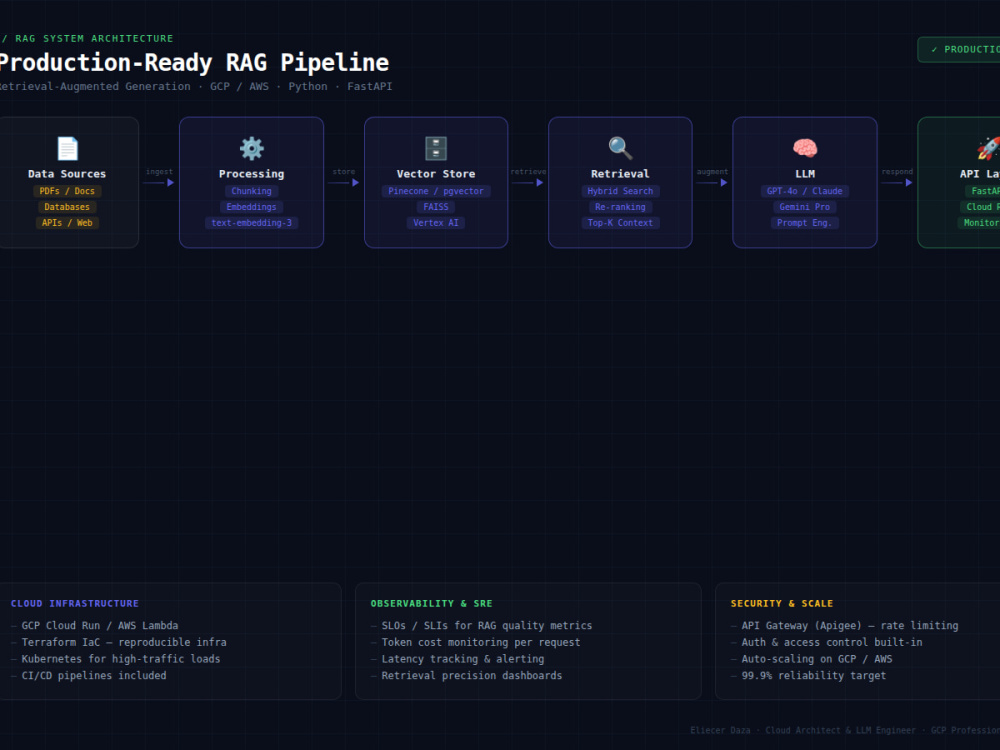Image resolution: width=1000 pixels, height=750 pixels.
Task: Click the Vector Store cabinet icon
Action: coord(436,149)
